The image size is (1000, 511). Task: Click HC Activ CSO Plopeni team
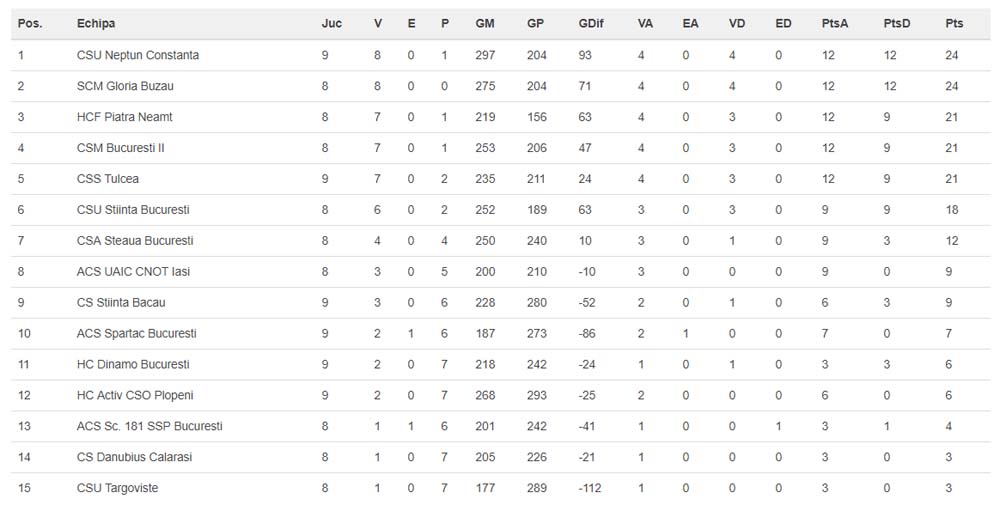pos(135,395)
